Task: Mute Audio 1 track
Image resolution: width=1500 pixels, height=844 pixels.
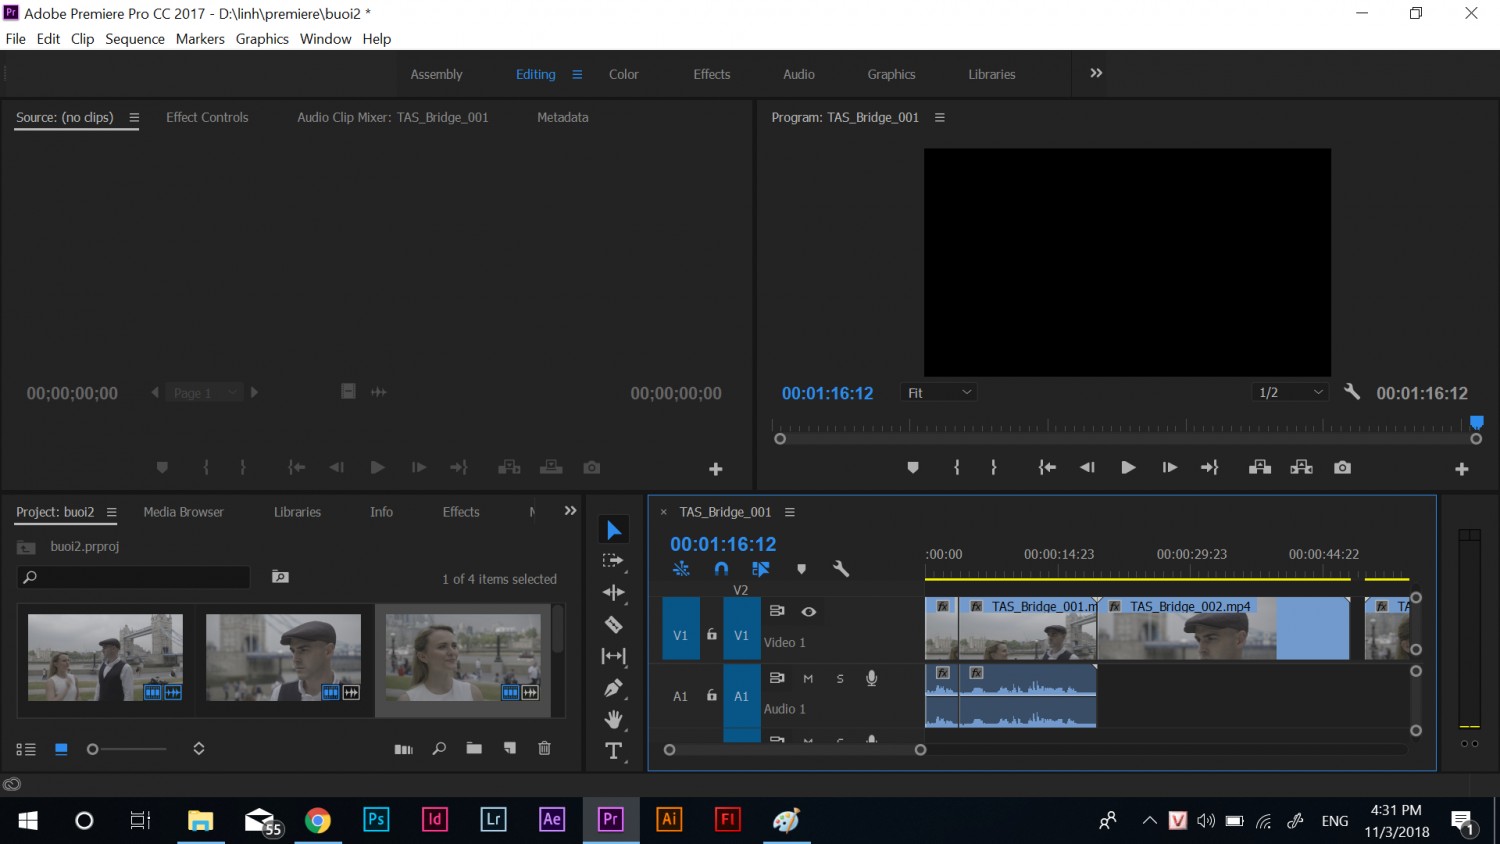Action: click(808, 678)
